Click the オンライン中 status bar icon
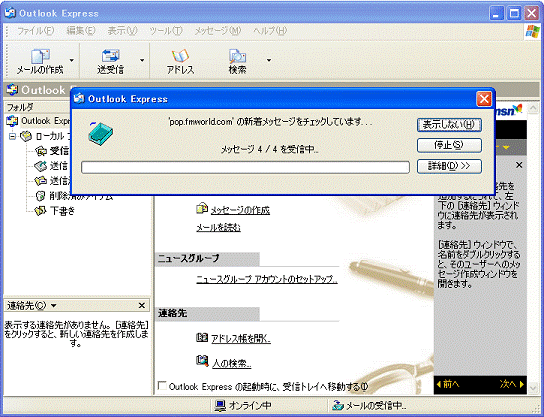This screenshot has width=544, height=417. 220,406
